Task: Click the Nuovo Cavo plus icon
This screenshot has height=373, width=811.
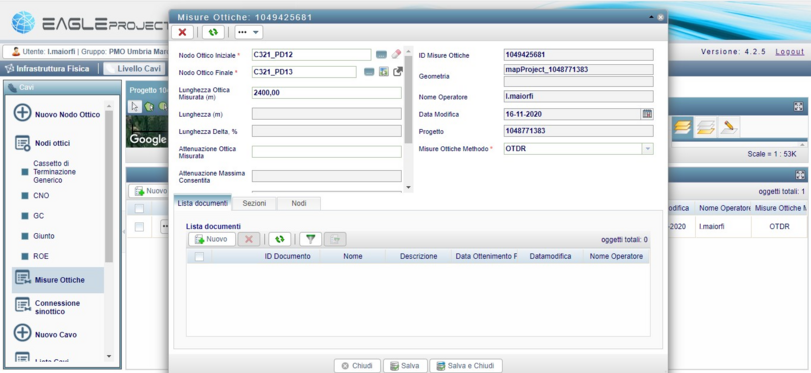Action: [x=22, y=333]
